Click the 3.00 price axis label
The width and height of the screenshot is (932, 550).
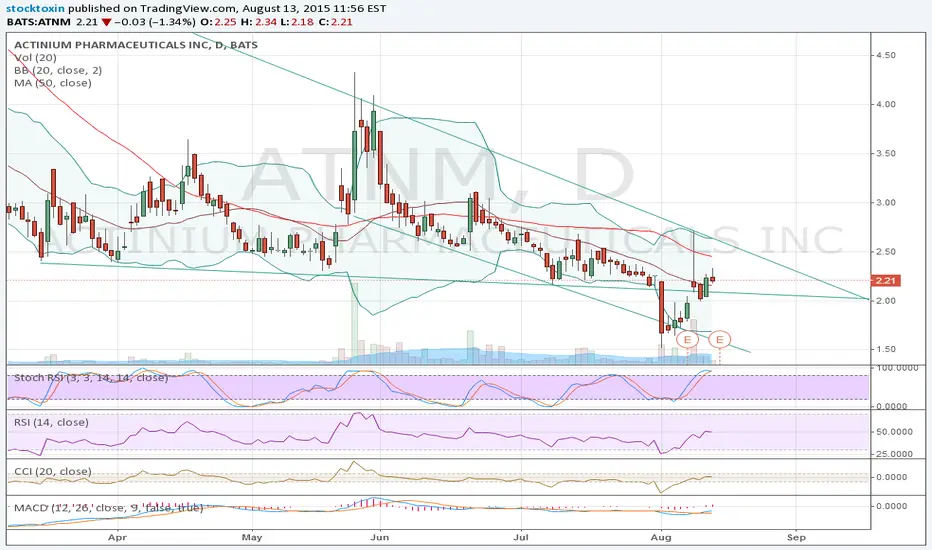(x=886, y=202)
